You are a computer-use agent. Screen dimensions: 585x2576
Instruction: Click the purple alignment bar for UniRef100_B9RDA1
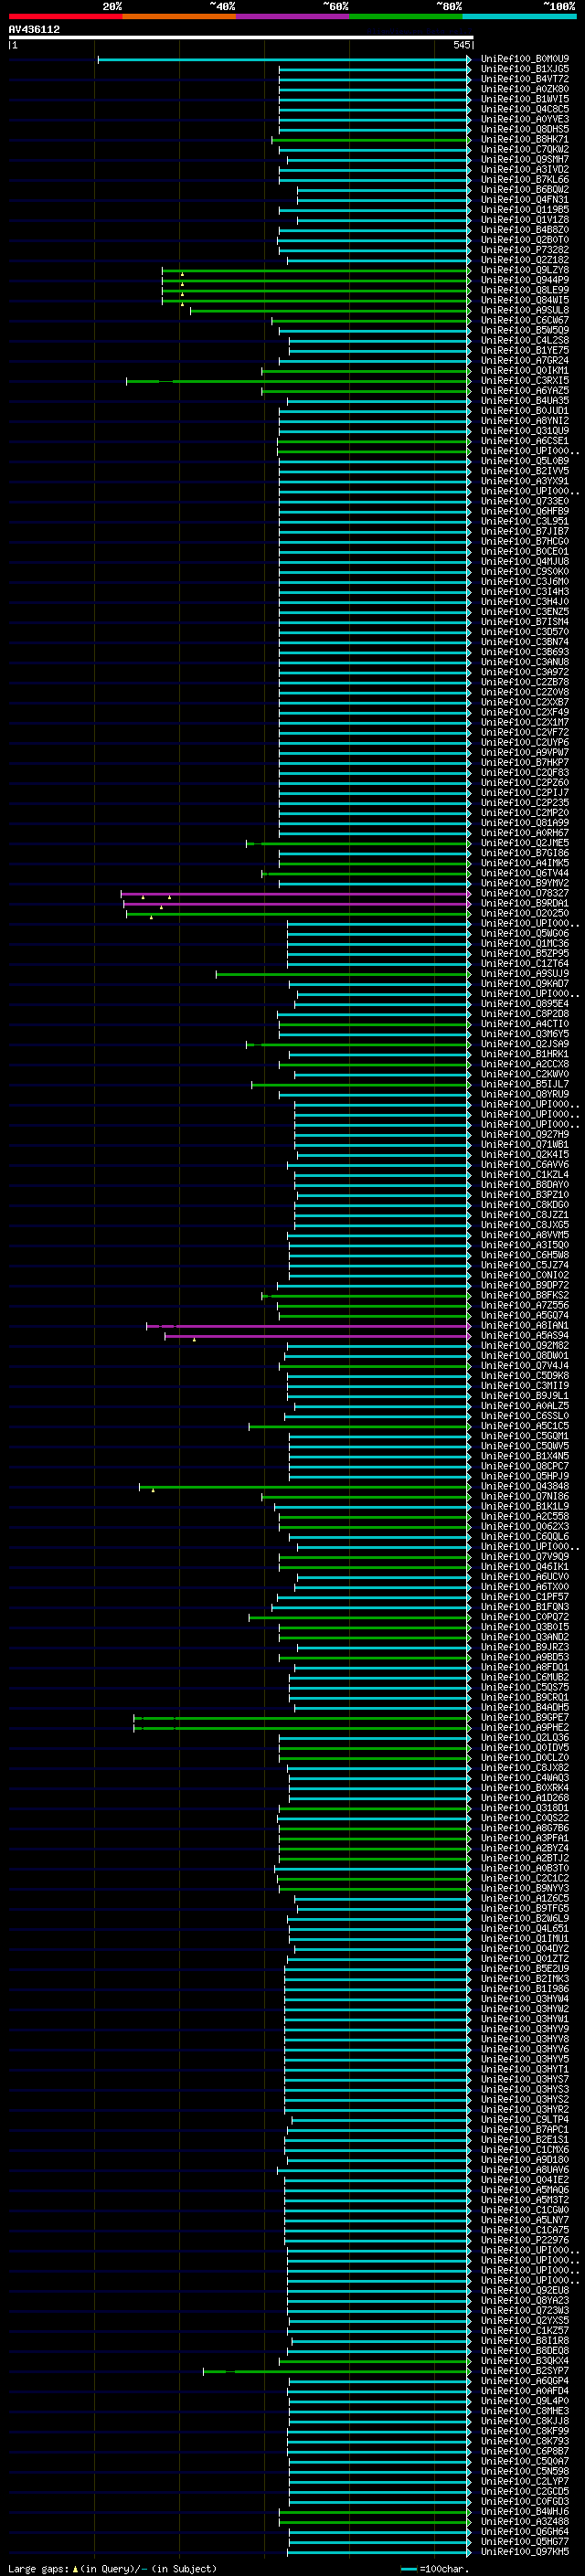[x=297, y=903]
